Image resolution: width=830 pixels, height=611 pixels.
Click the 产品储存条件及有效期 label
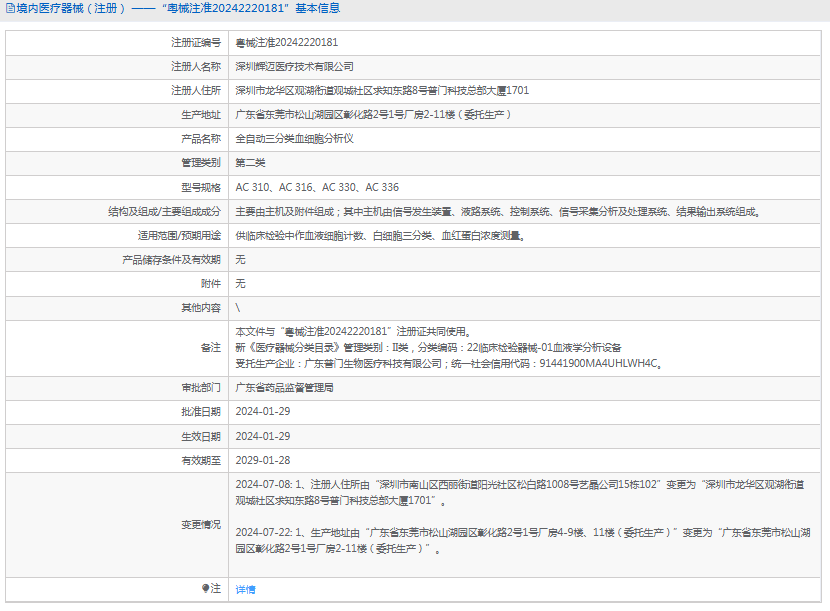(172, 259)
